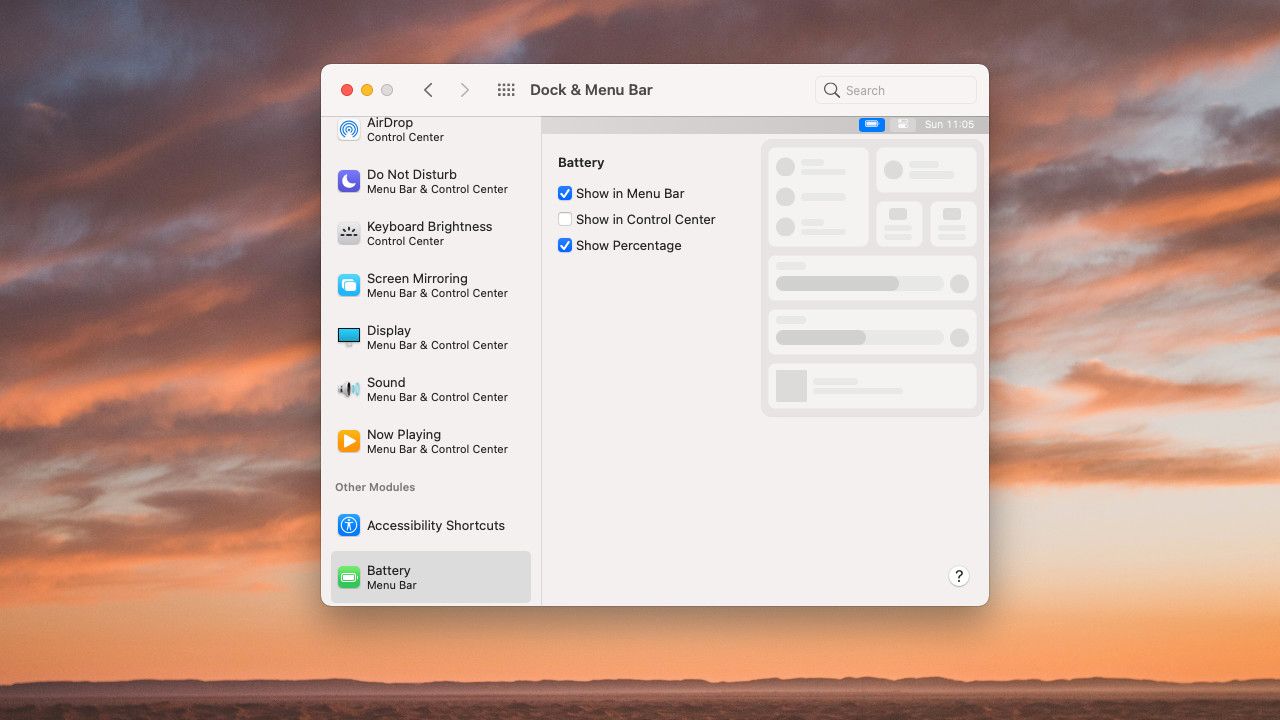Click the green Battery icon in sidebar

pos(348,577)
